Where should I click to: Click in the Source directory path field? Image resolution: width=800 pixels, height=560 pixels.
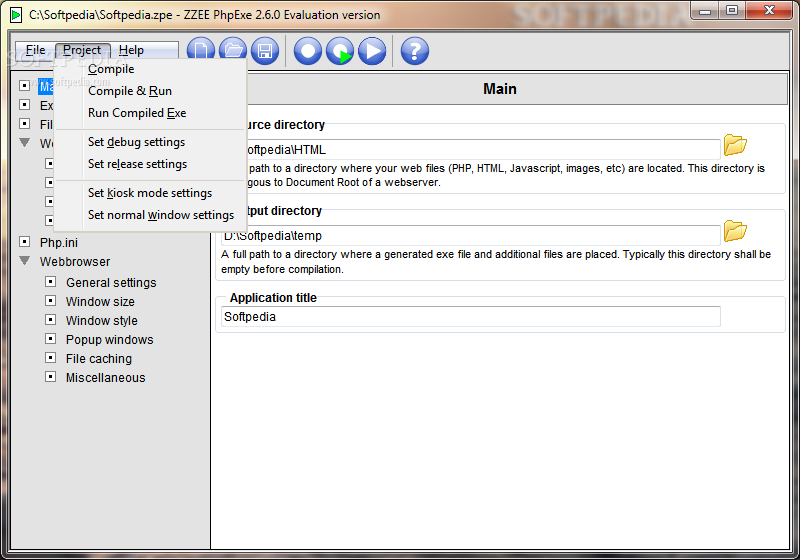482,149
